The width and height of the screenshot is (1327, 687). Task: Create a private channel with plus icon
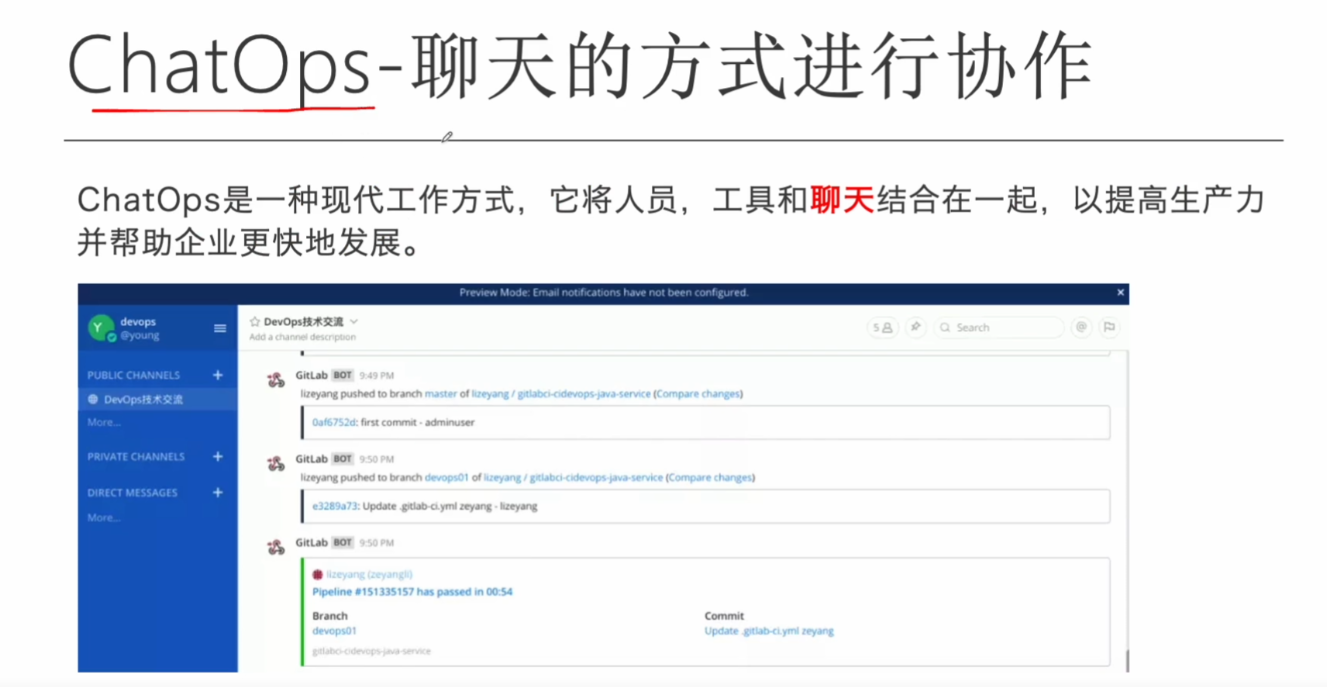point(218,456)
